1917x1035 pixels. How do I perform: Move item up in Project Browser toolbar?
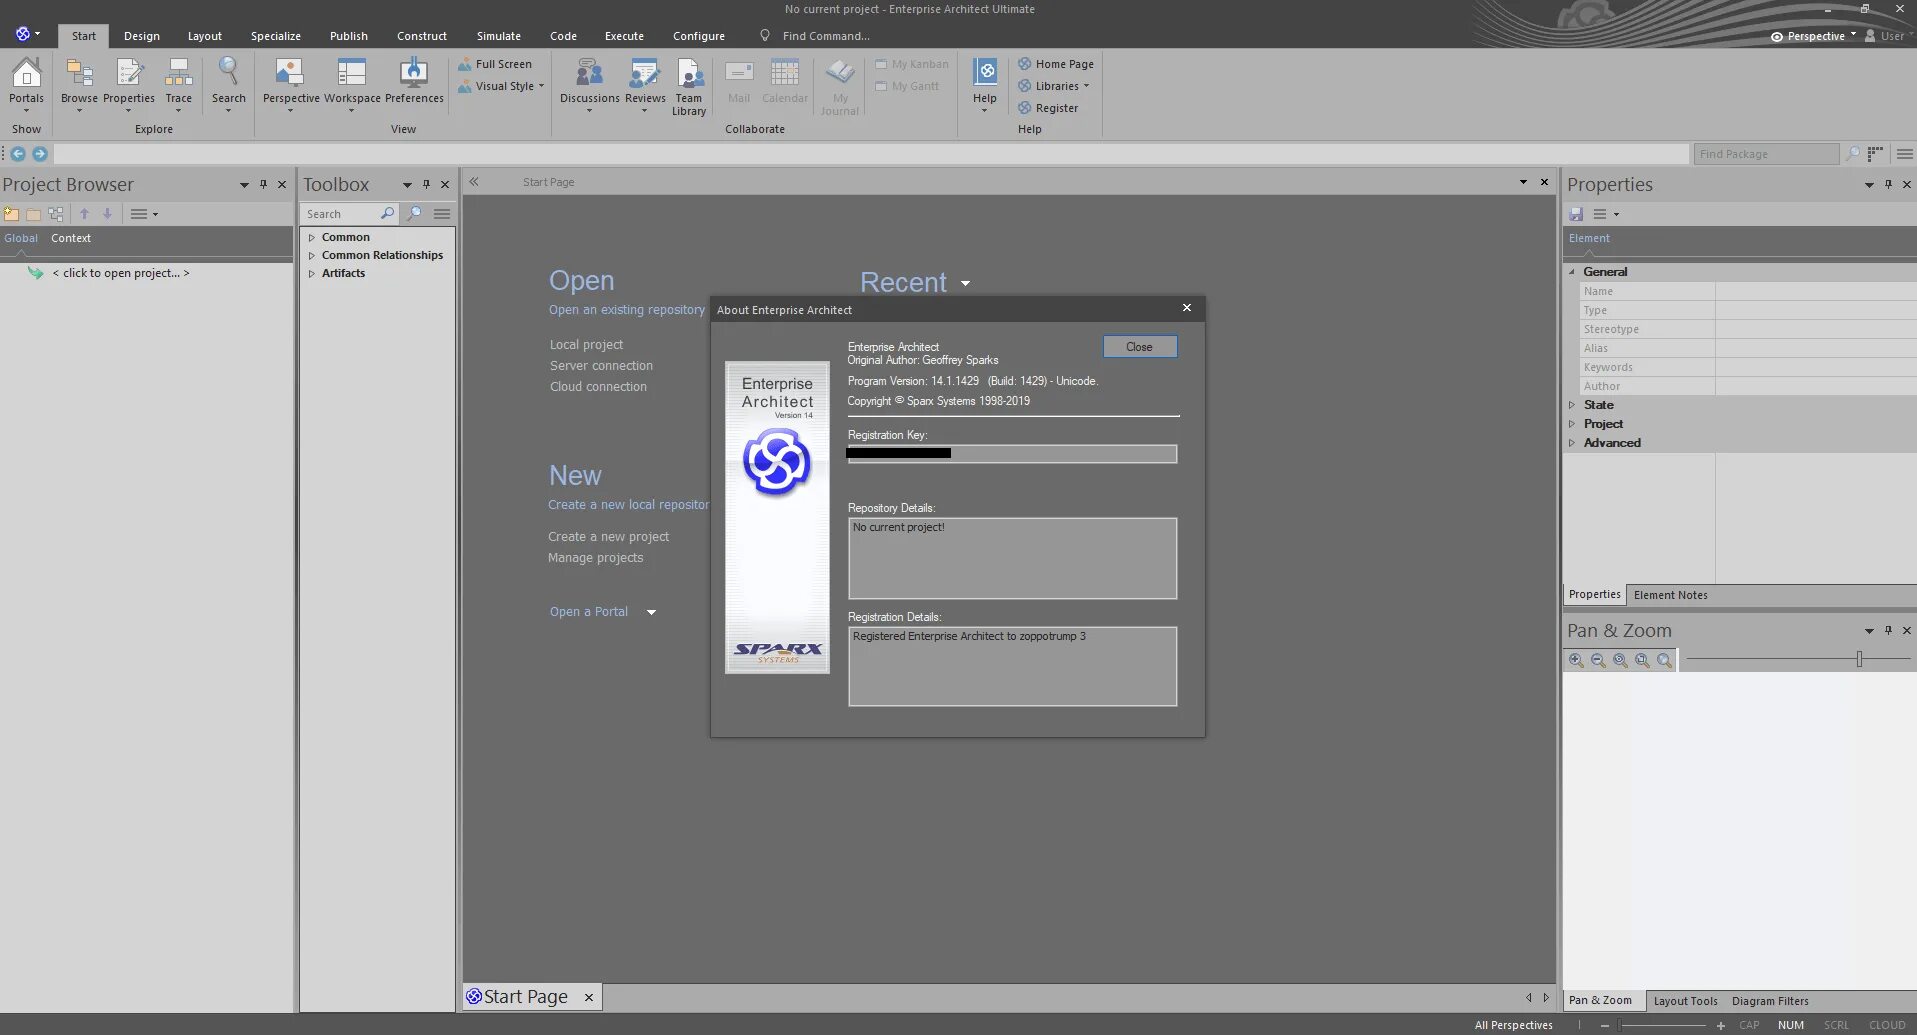coord(85,214)
